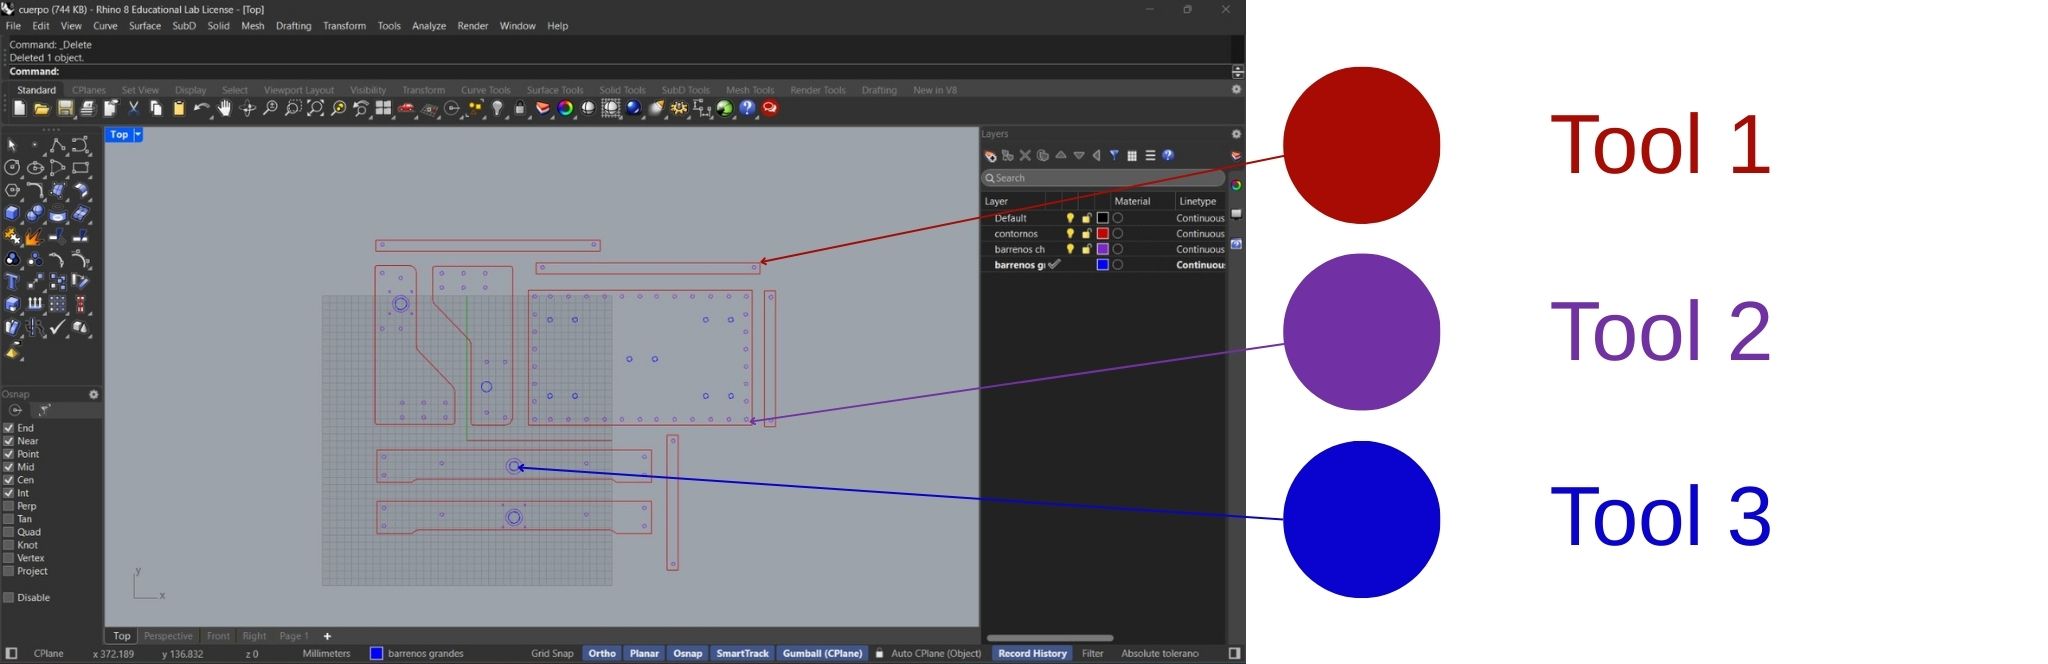Image resolution: width=2048 pixels, height=664 pixels.
Task: Toggle lock on barrenos ch layer
Action: point(1086,249)
